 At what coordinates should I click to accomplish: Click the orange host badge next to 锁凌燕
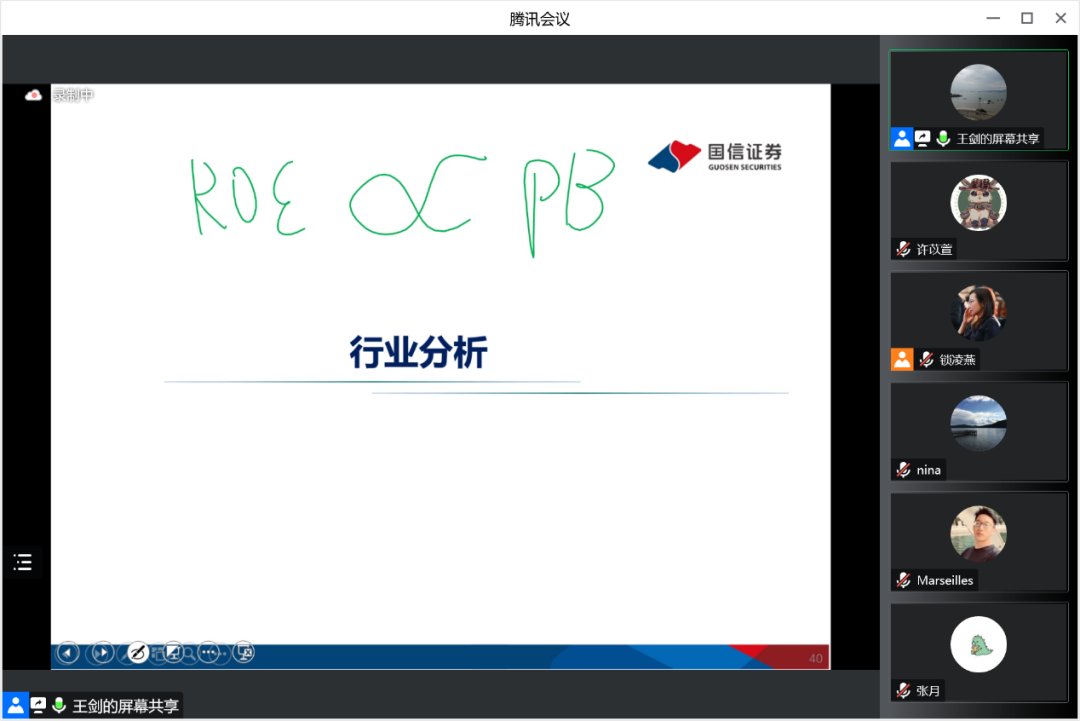(902, 359)
